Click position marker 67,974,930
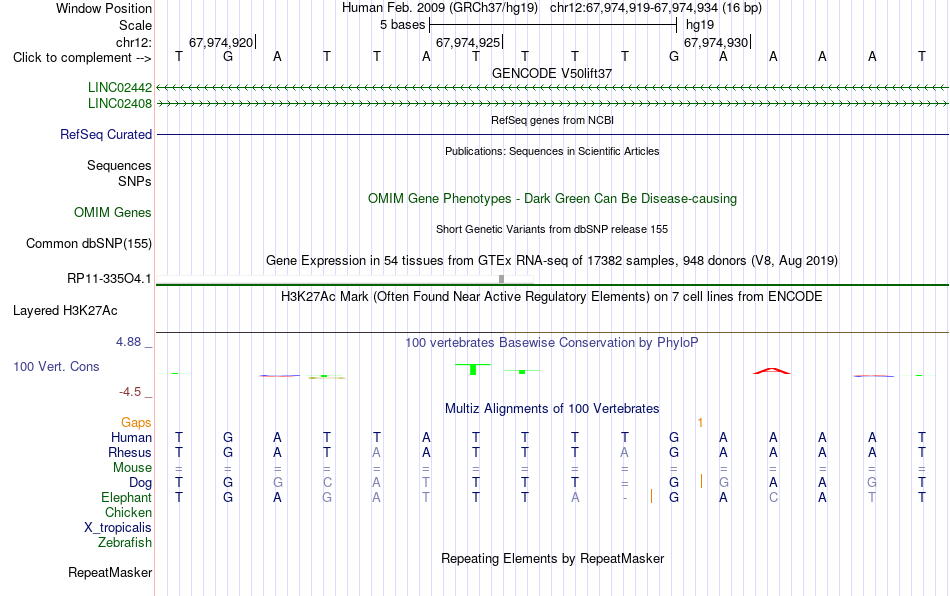 (x=716, y=42)
